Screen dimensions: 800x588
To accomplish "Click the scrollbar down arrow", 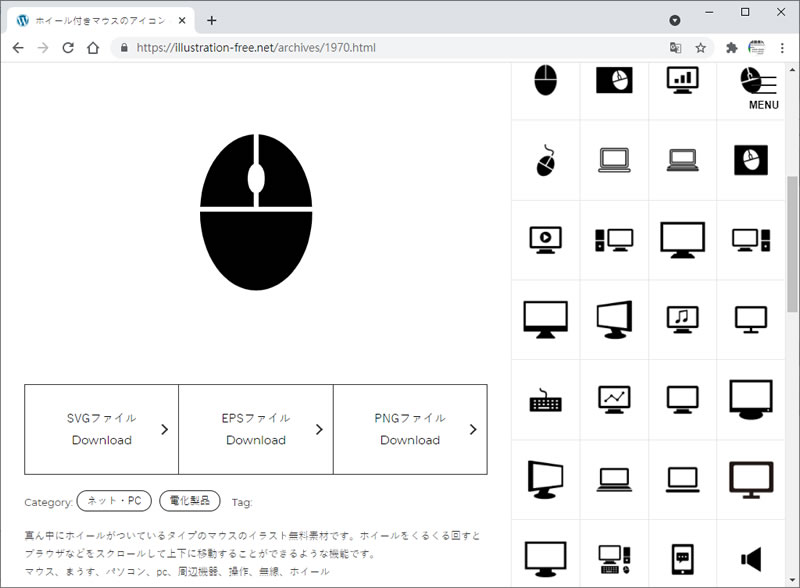I will (x=792, y=580).
